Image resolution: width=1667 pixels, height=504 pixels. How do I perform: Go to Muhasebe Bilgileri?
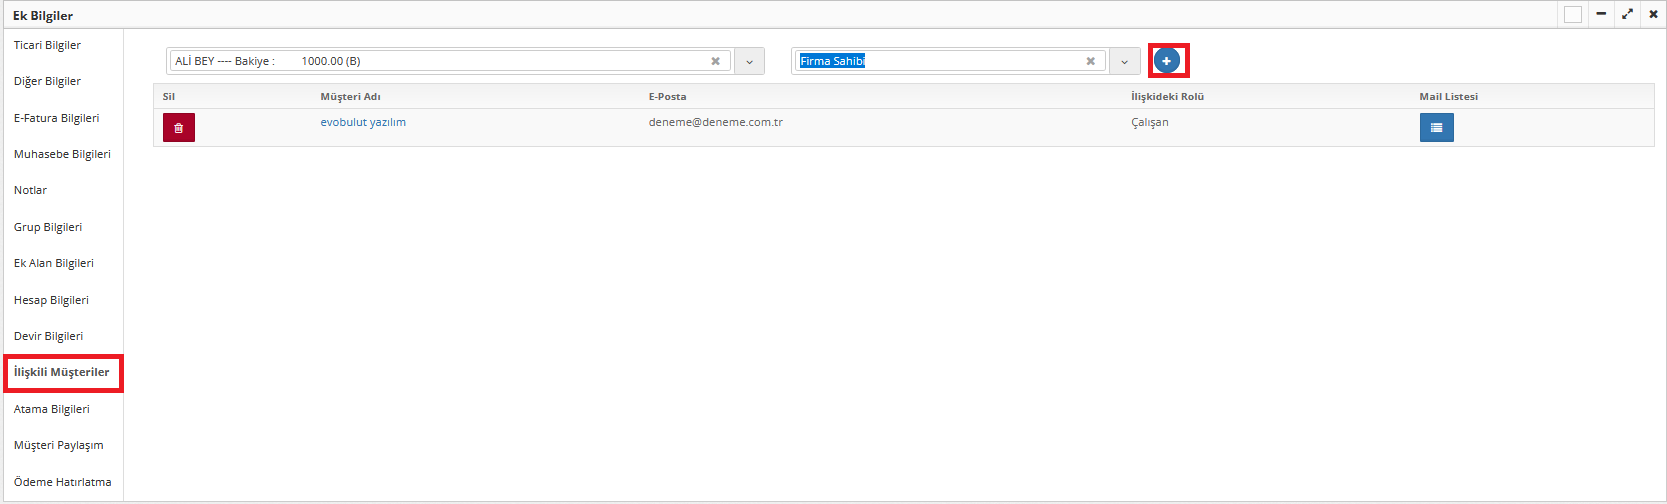(x=62, y=154)
